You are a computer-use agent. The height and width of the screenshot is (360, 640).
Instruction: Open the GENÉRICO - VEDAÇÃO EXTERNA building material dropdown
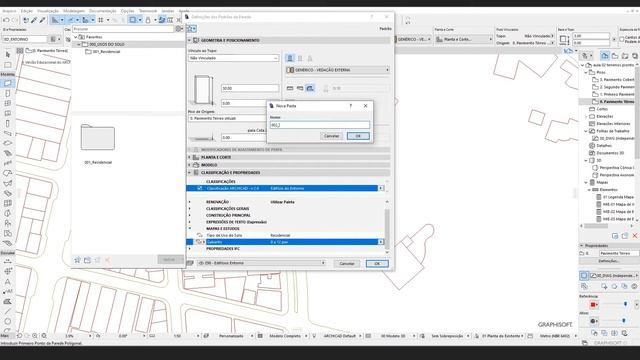(338, 70)
